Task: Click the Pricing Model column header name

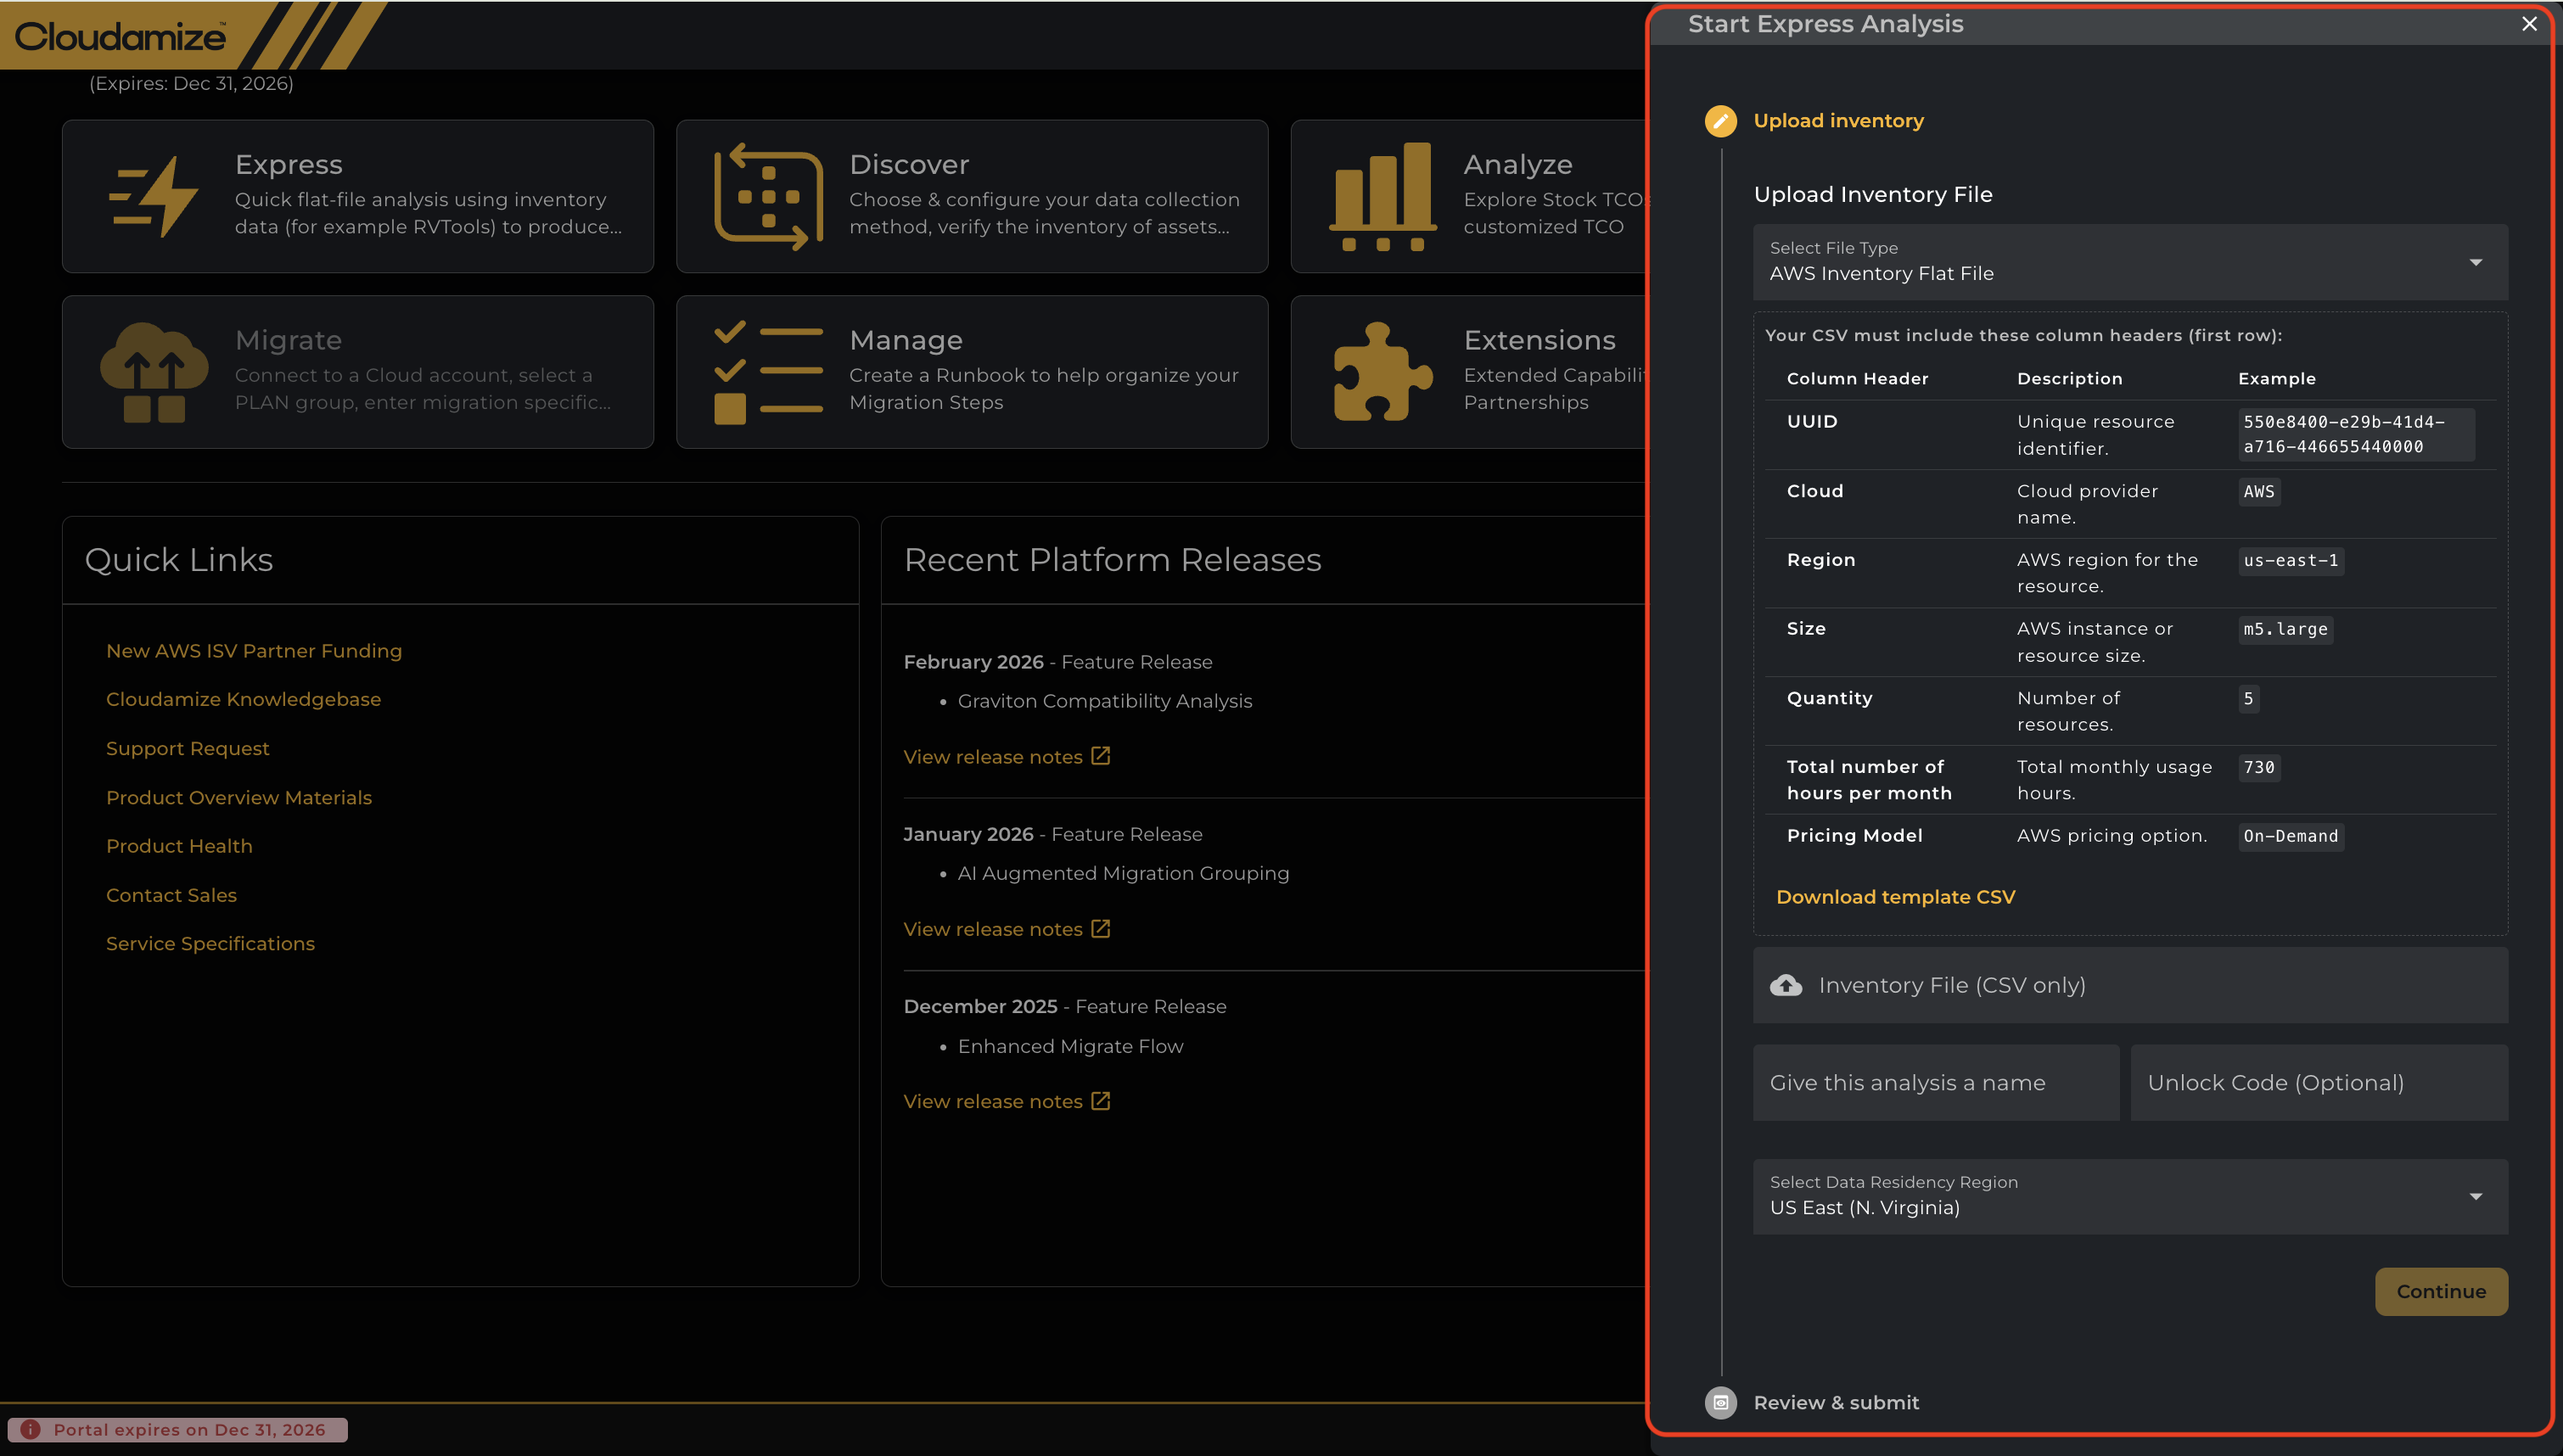Action: [1854, 835]
